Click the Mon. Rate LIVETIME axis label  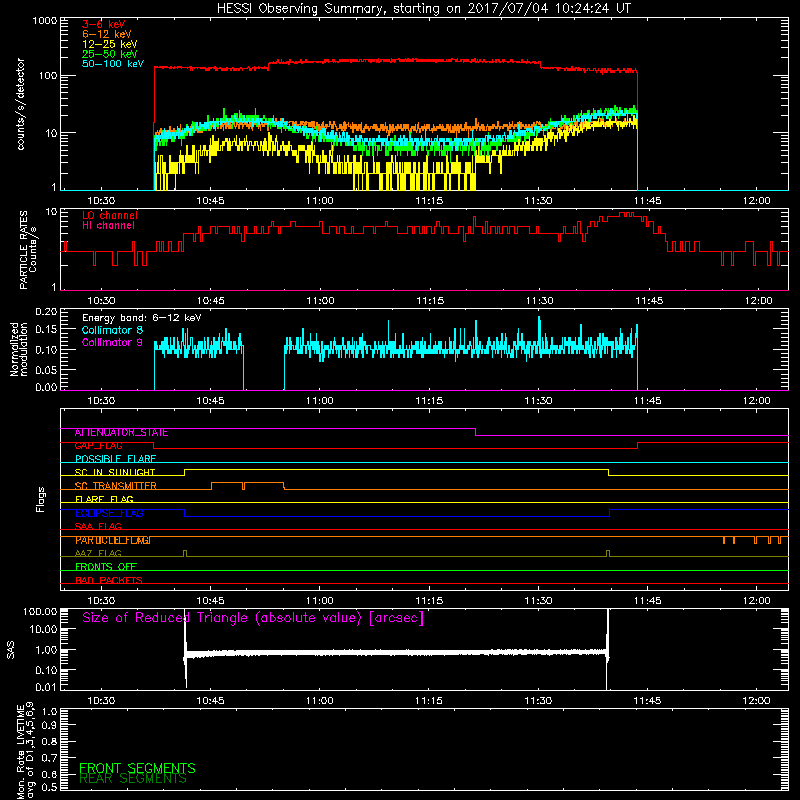24,751
